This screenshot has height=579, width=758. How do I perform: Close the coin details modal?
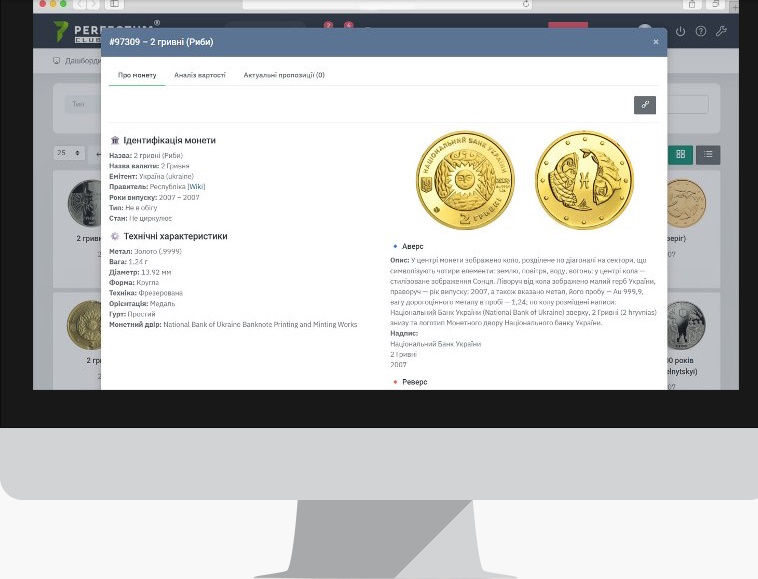(656, 42)
